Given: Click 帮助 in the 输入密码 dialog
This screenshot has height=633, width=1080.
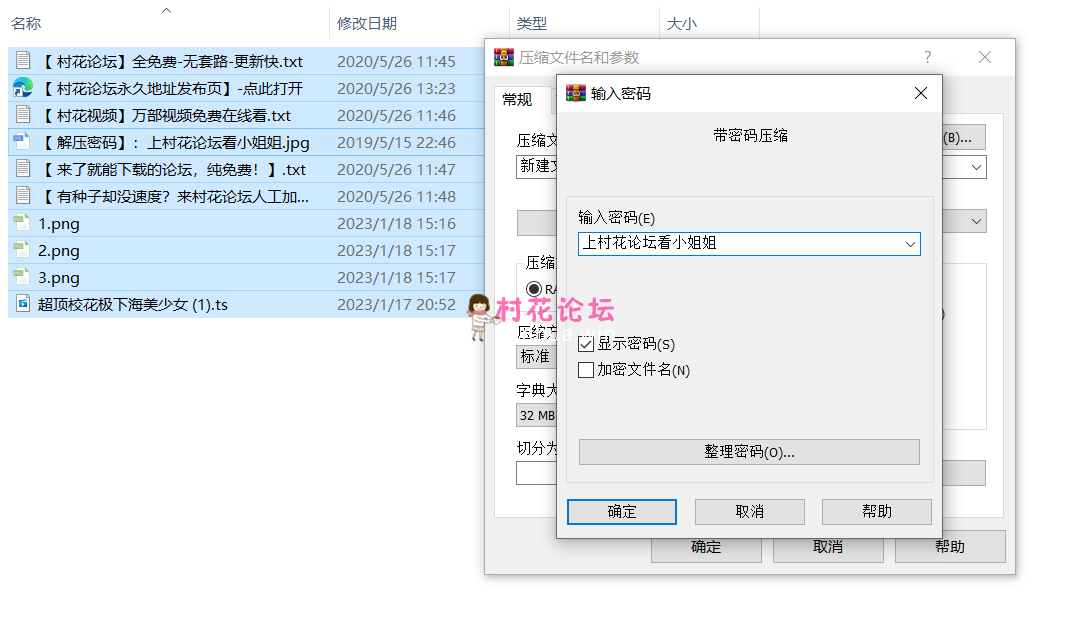Looking at the screenshot, I should (877, 512).
